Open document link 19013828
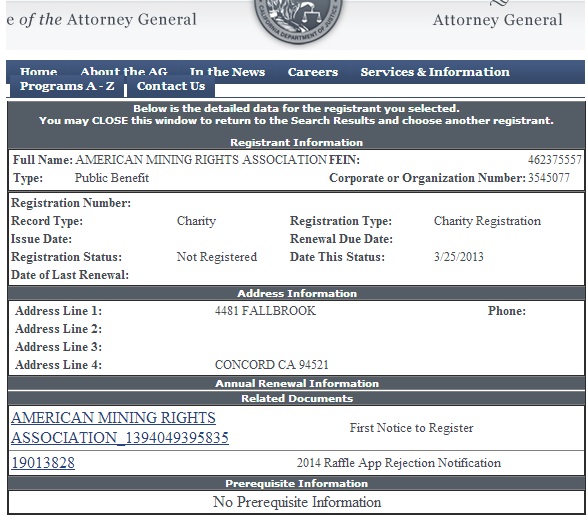Screen dimensions: 588x516 pos(43,463)
